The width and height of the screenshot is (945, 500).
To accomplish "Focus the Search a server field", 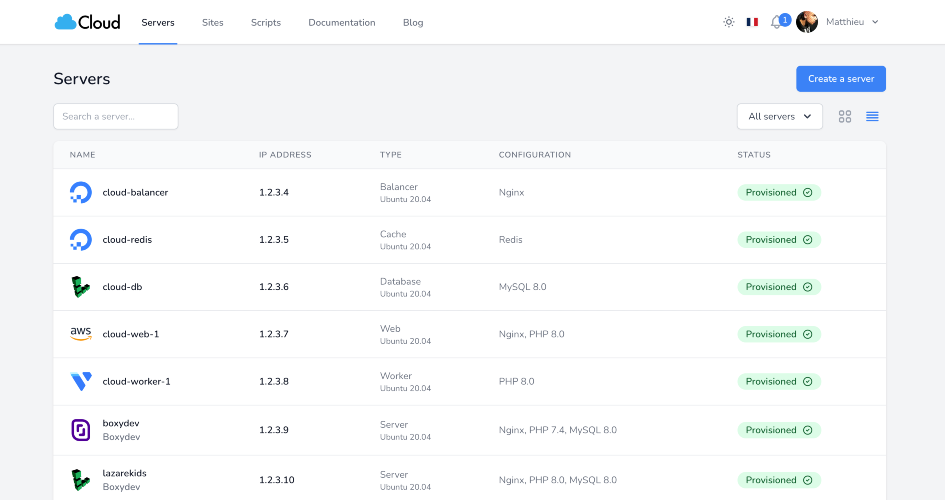I will pos(116,116).
